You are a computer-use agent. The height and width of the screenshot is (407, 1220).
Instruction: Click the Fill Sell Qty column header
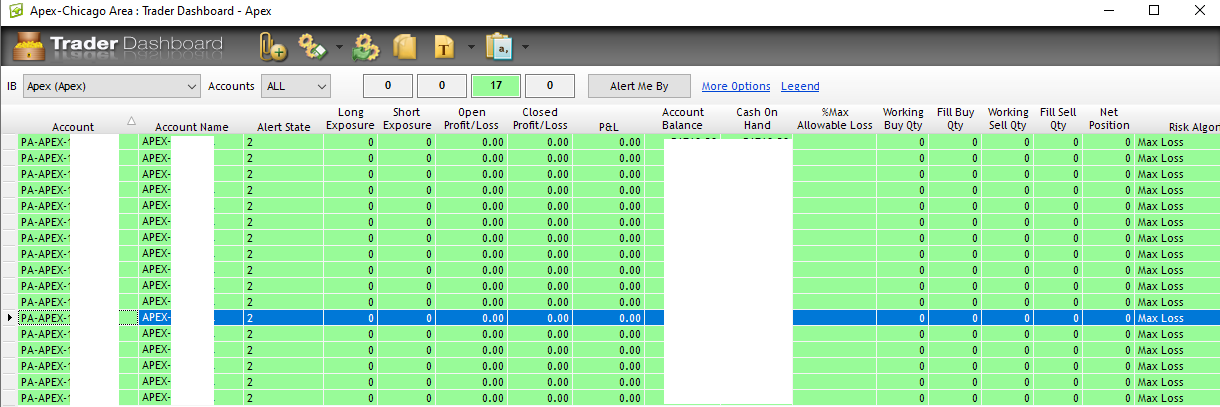[x=1059, y=119]
